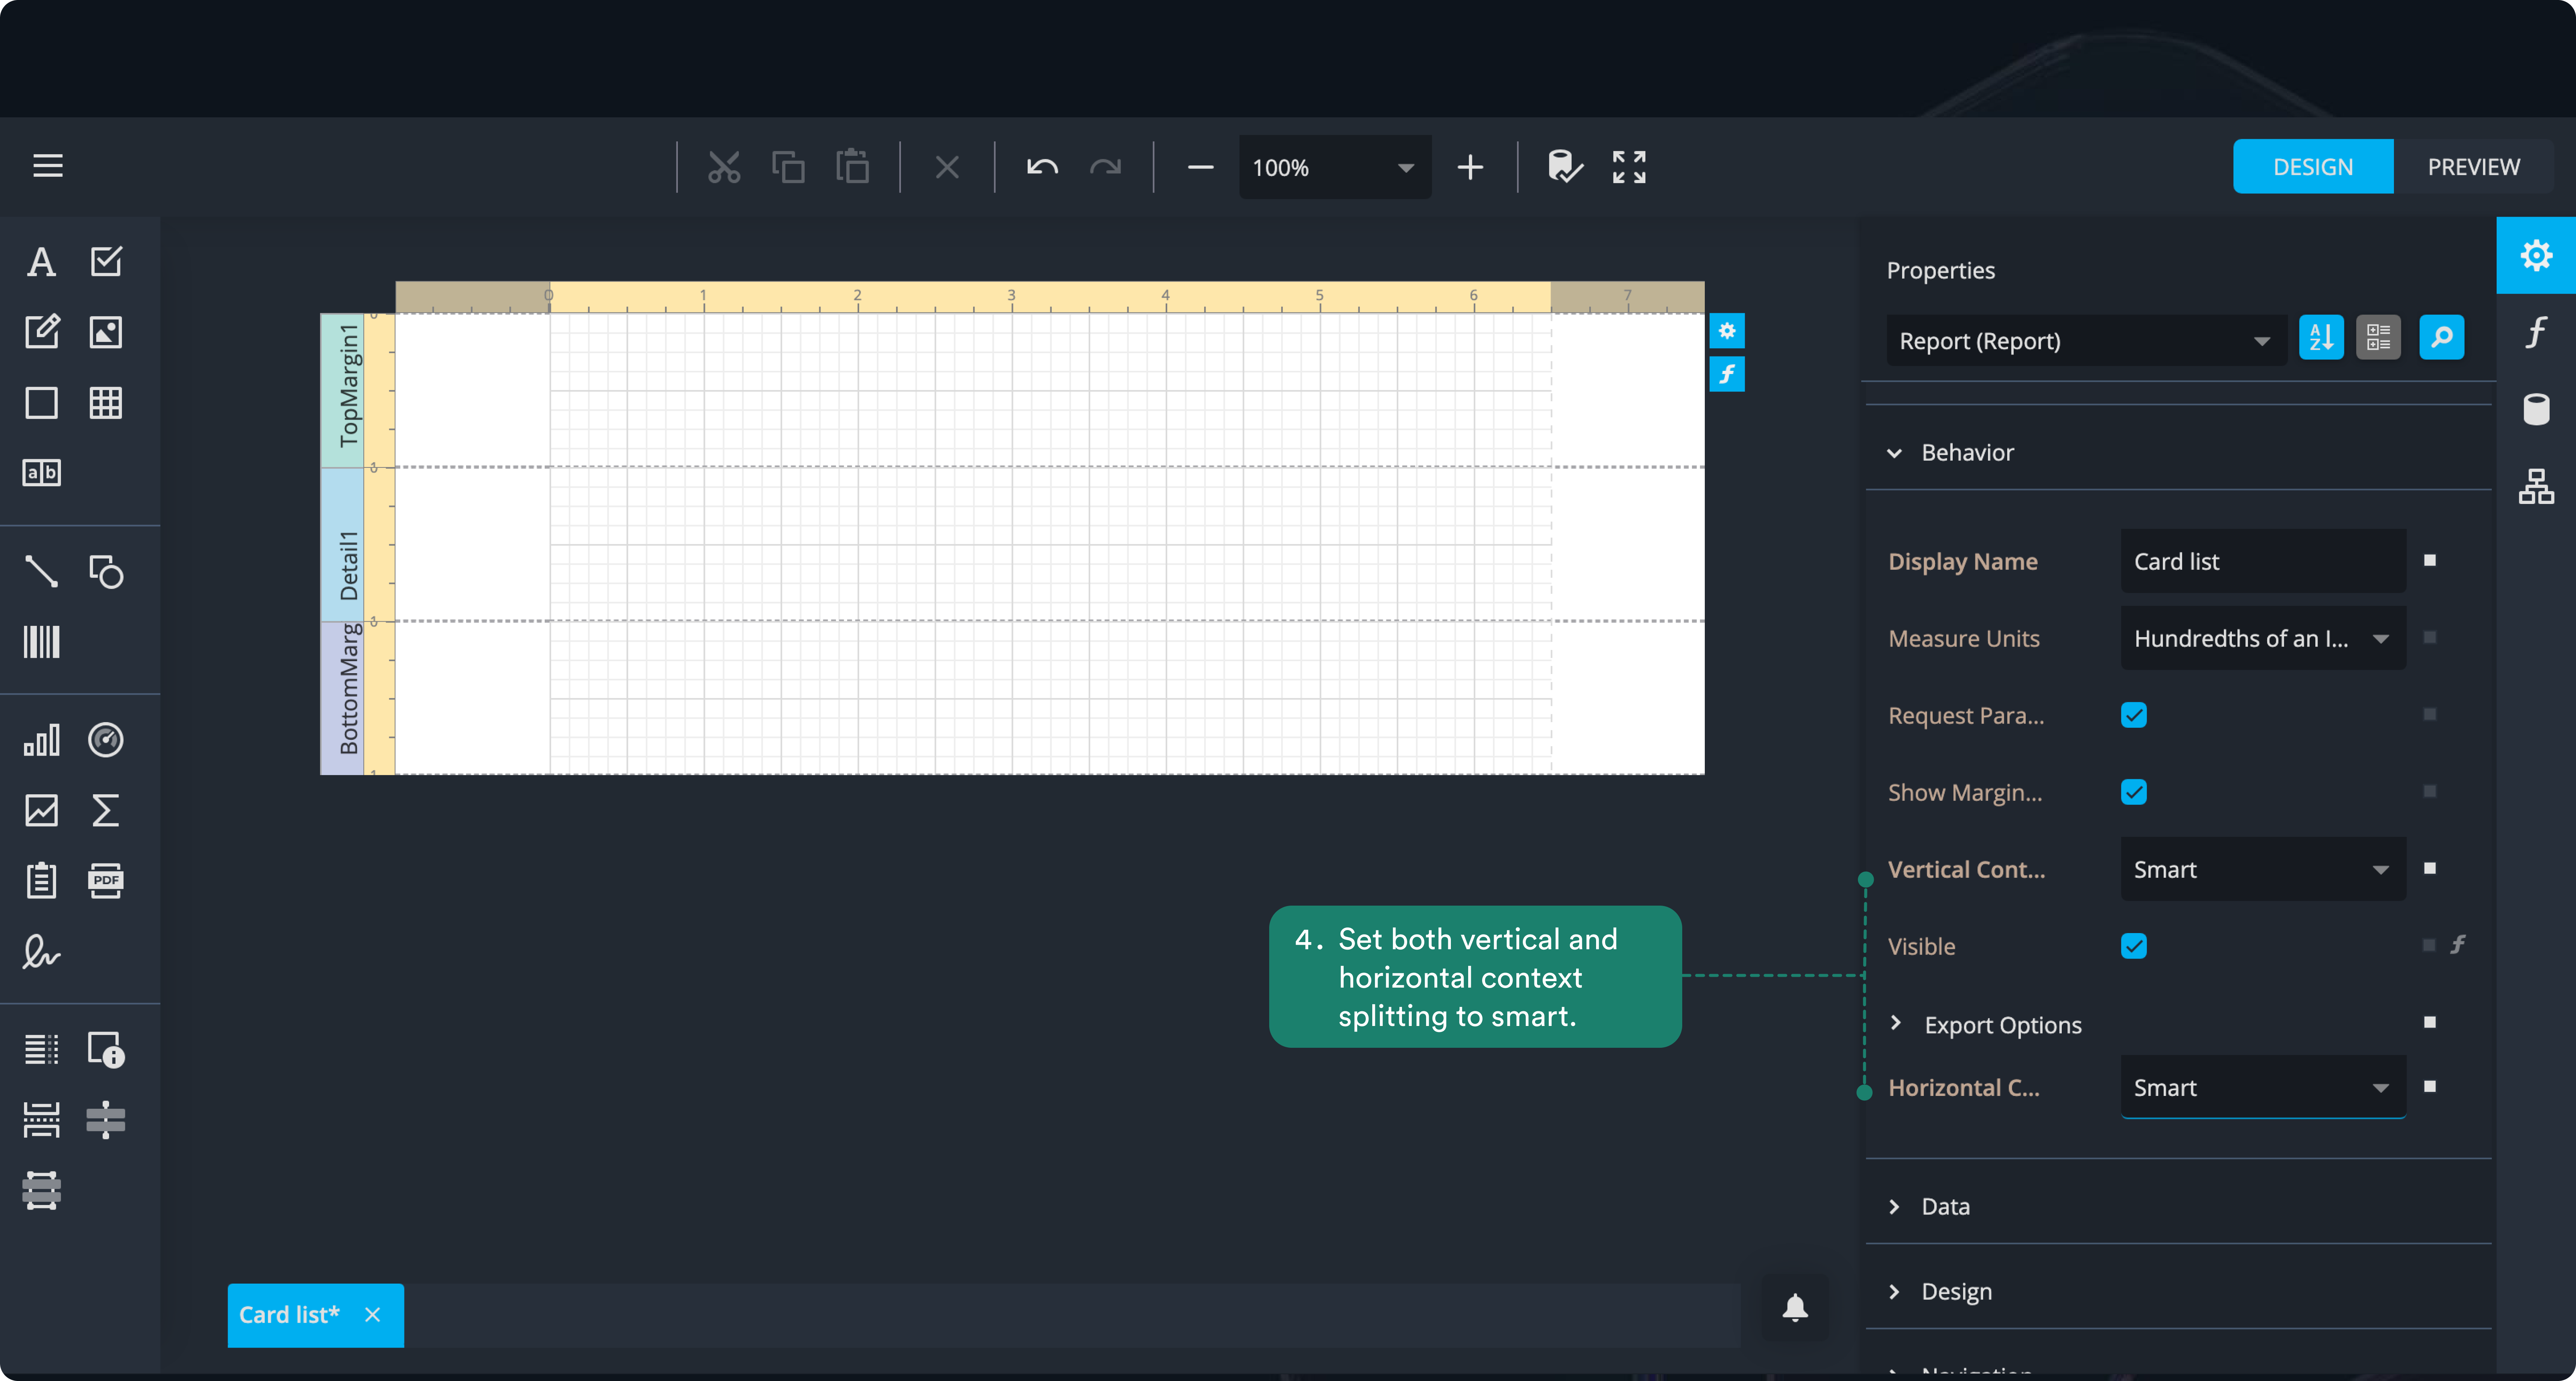Open the design surface smart tag gear
Screen dimensions: 2576x1381
coord(1727,331)
